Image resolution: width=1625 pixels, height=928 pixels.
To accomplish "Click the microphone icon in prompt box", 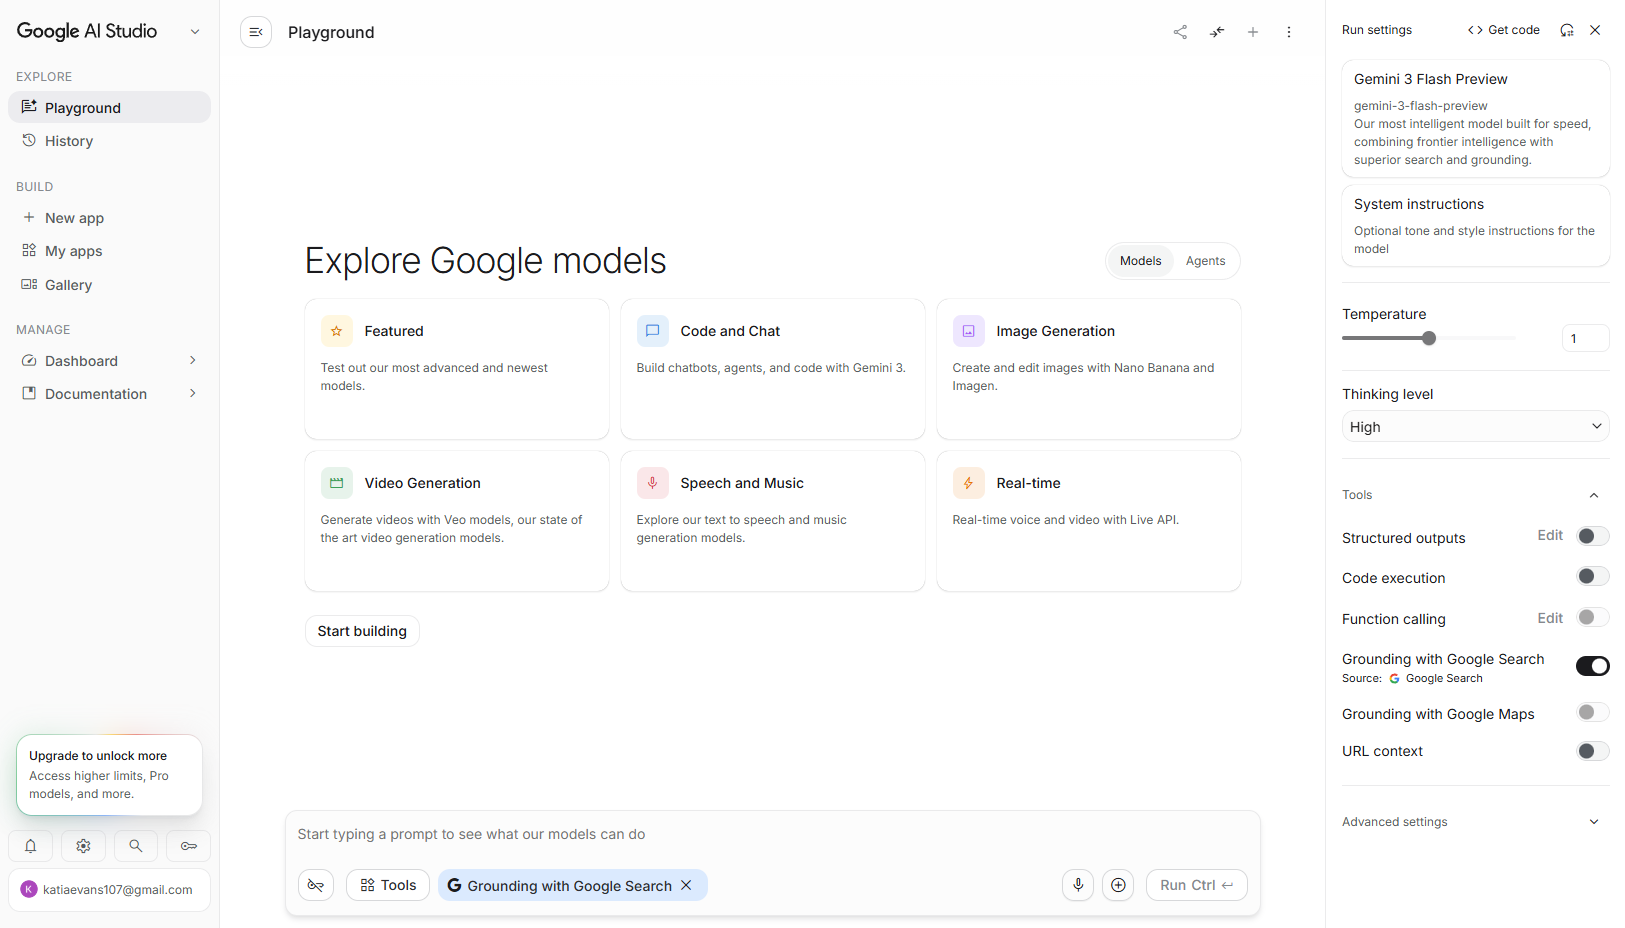I will pyautogui.click(x=1078, y=885).
